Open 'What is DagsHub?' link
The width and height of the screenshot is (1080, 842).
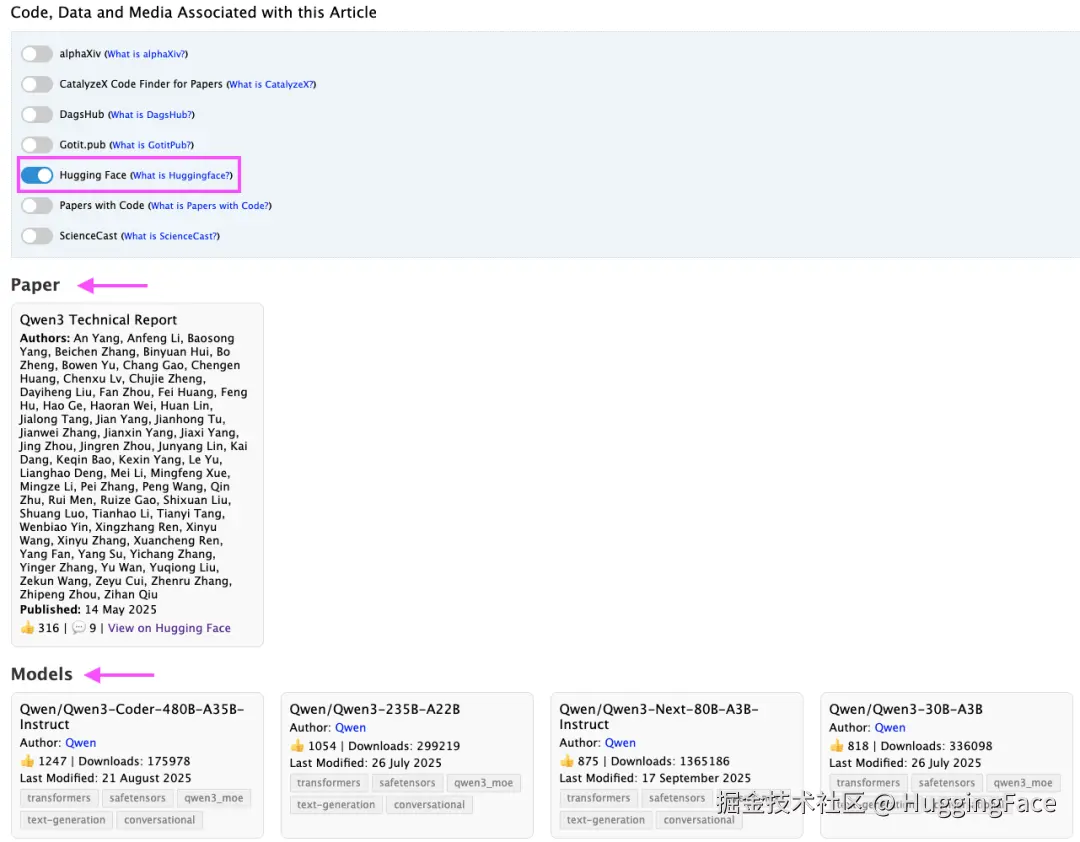point(152,115)
